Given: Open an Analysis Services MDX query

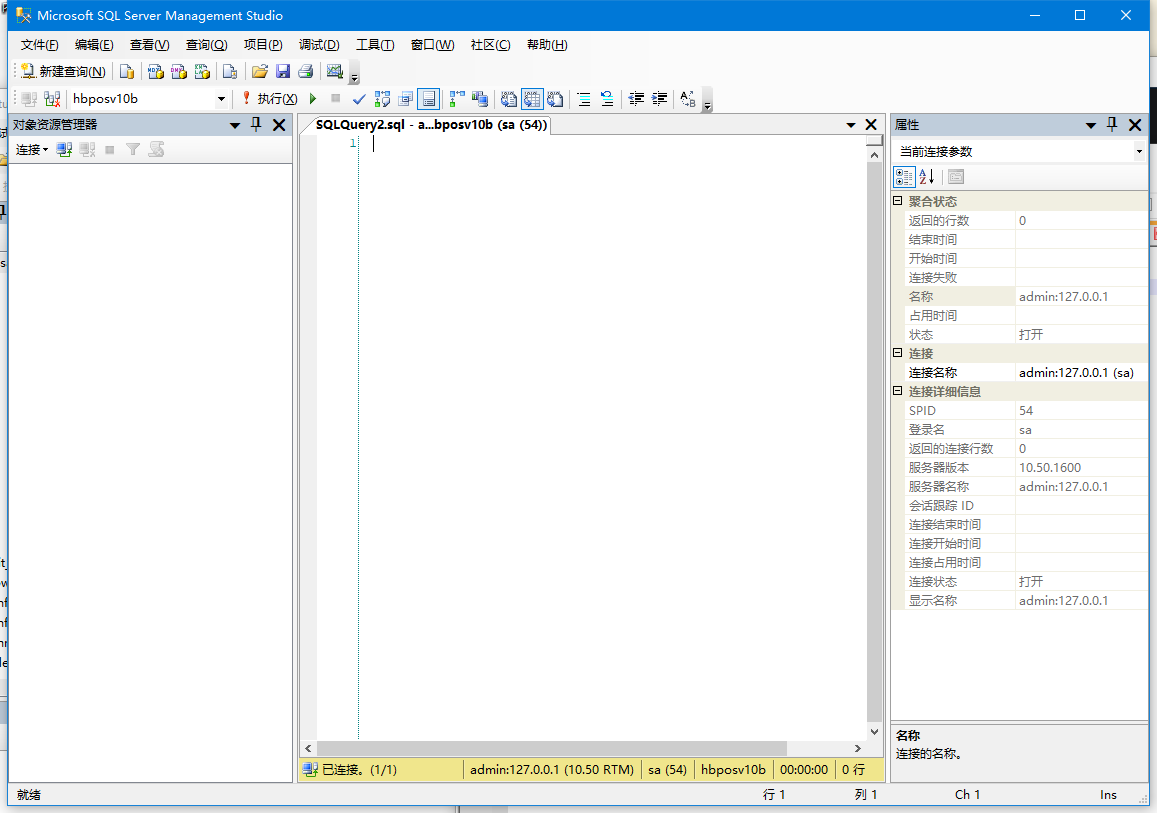Looking at the screenshot, I should point(156,72).
